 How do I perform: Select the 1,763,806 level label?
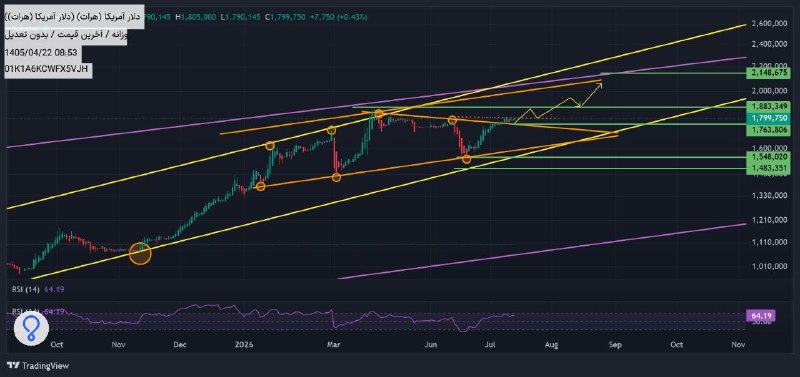pyautogui.click(x=767, y=130)
